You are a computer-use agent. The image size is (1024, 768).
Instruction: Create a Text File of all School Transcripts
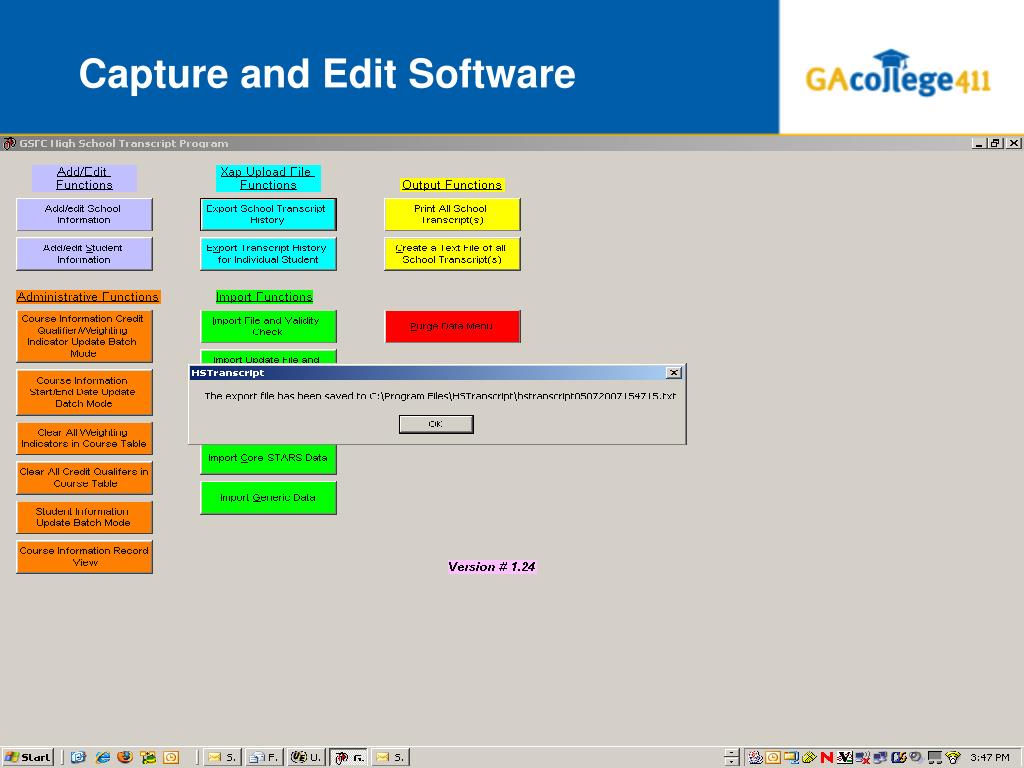click(452, 253)
